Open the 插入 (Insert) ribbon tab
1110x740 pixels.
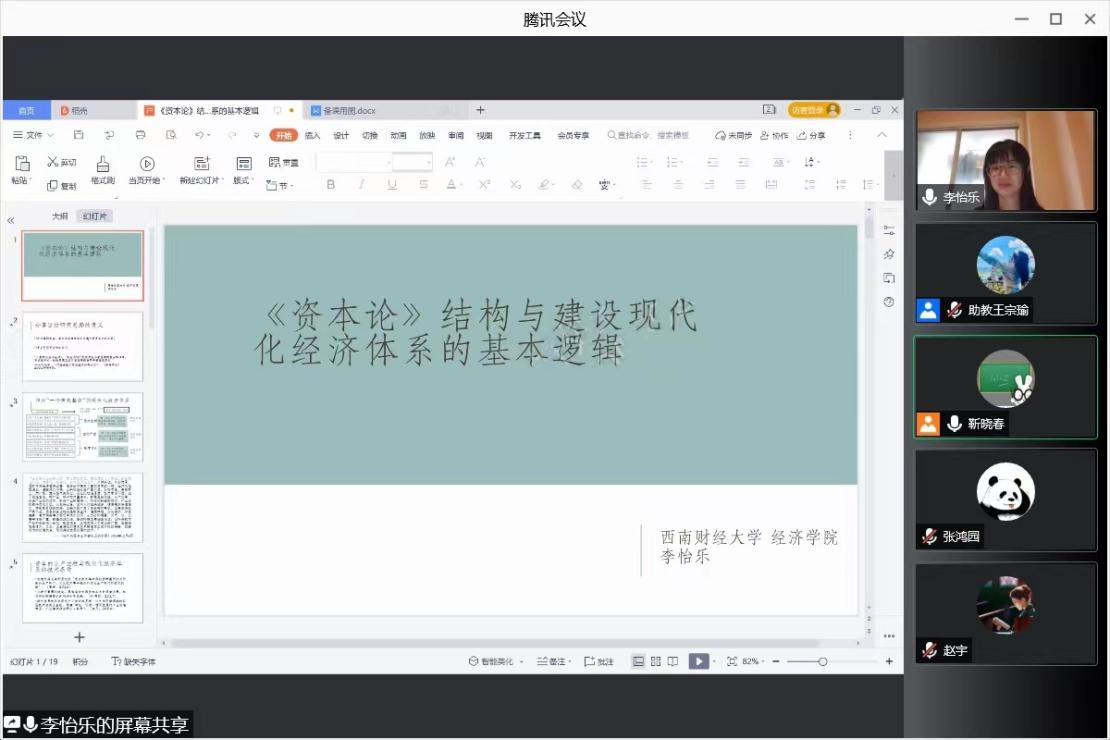click(x=313, y=135)
